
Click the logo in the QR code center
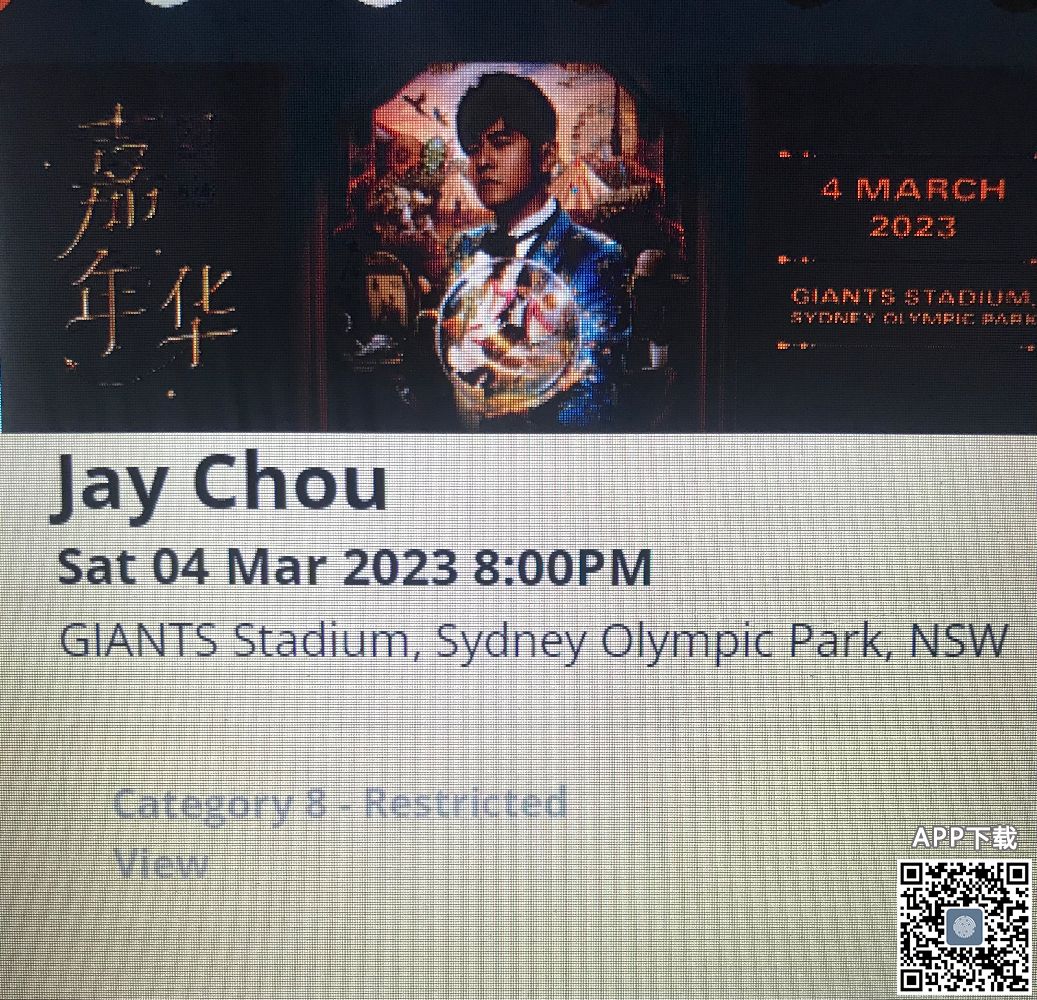tap(964, 927)
